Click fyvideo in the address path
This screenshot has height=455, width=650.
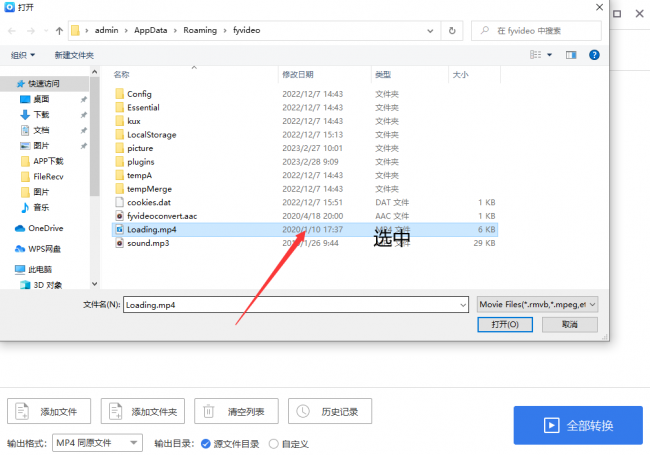pyautogui.click(x=246, y=30)
